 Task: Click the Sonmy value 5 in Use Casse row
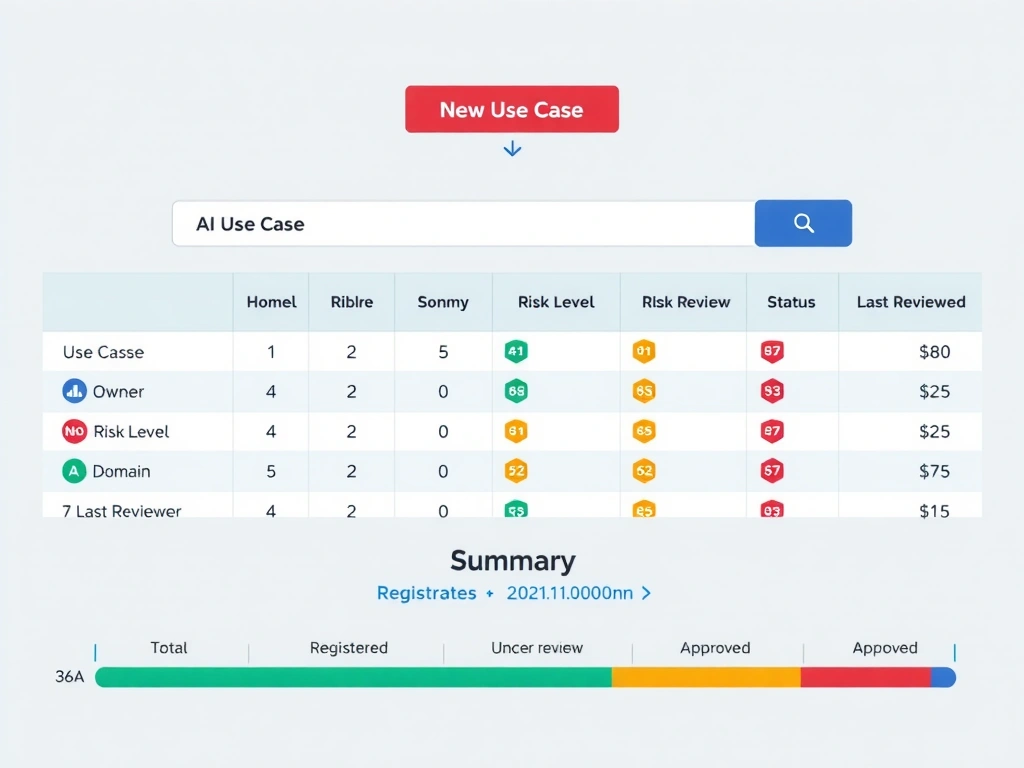443,352
